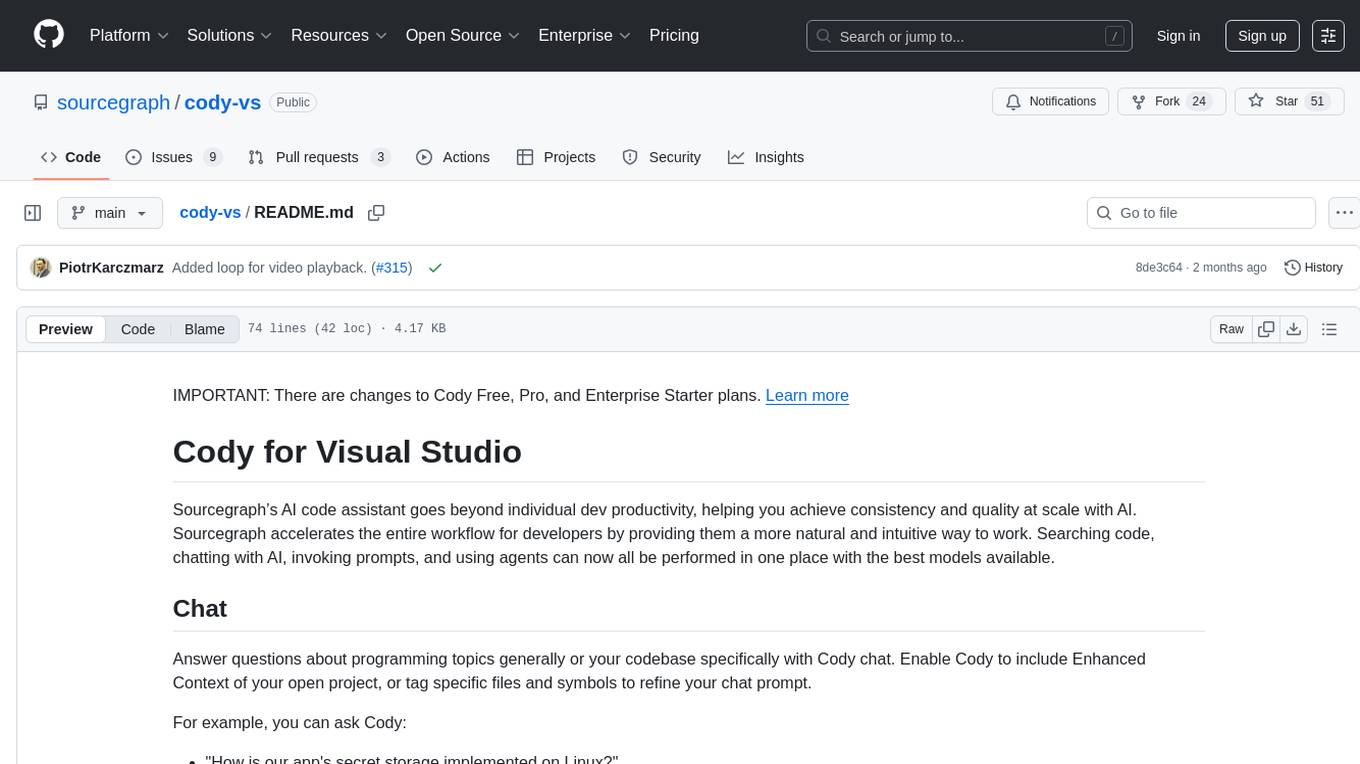Open the GitHub homepage logo
Viewport: 1360px width, 764px height.
(49, 35)
